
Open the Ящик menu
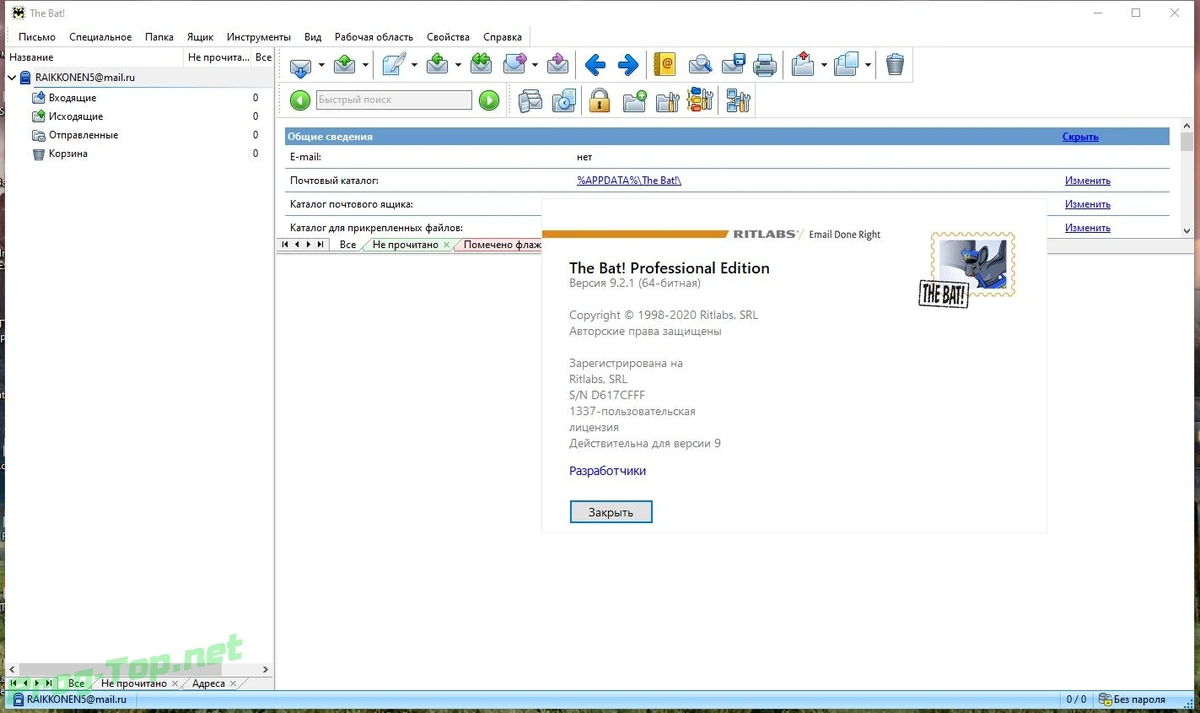coord(200,37)
